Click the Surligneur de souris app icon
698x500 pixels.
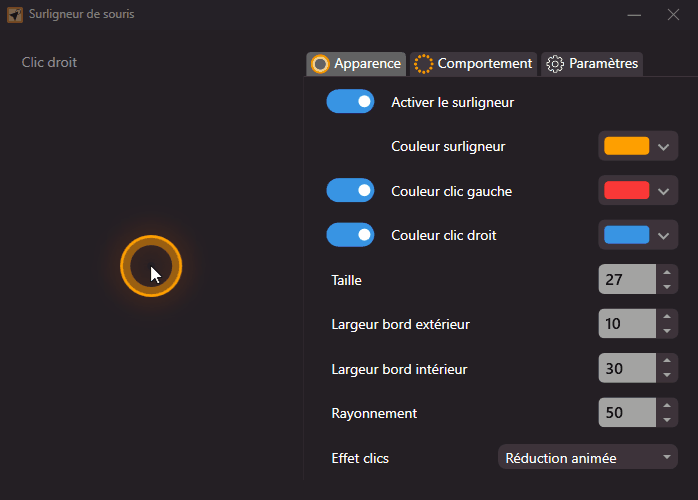[x=15, y=15]
